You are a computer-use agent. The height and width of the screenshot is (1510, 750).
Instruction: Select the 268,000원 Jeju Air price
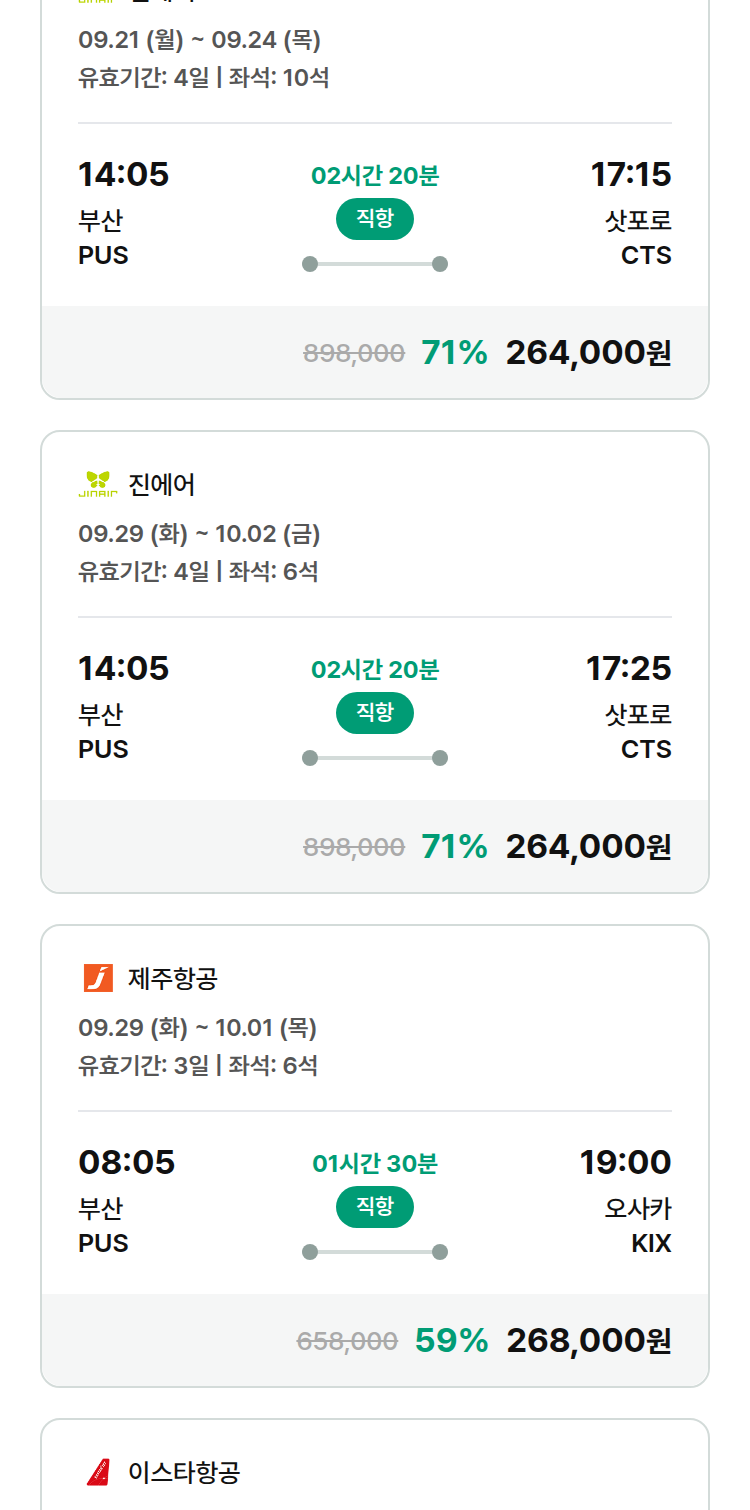589,1340
